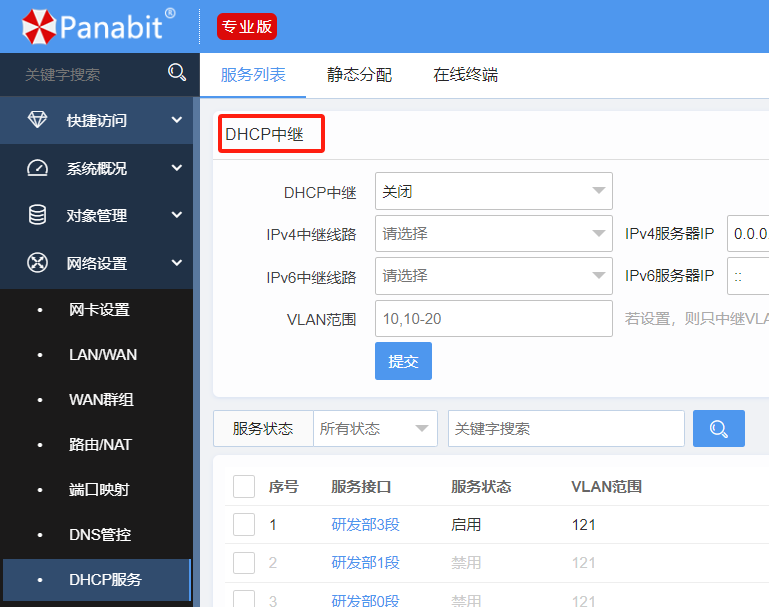Open the 研发部0段 service link

point(365,600)
